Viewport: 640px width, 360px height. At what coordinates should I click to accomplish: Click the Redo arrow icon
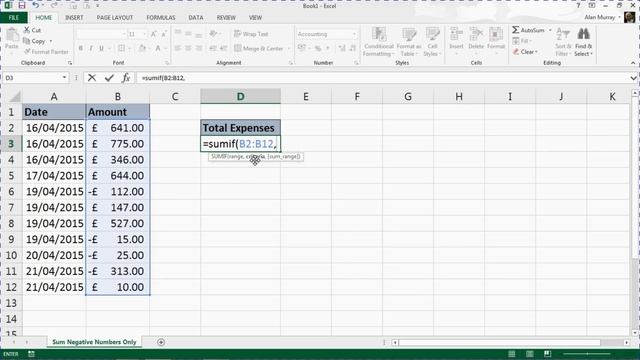click(54, 5)
